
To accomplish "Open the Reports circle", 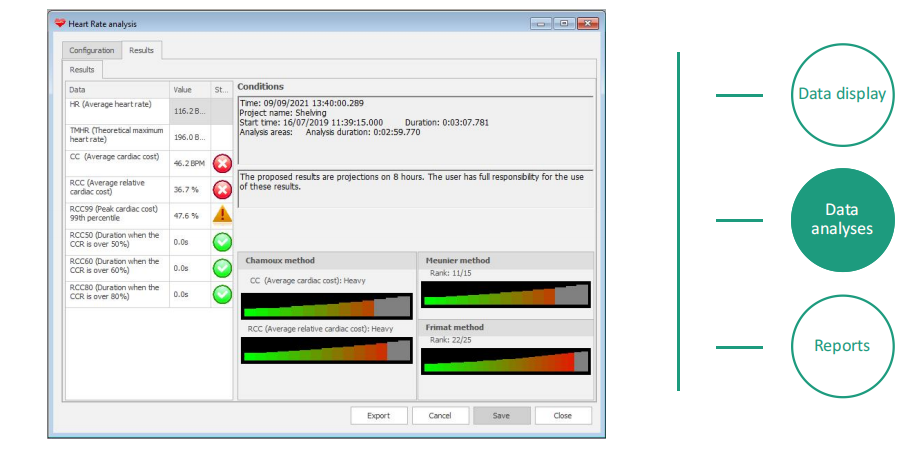I will click(841, 346).
